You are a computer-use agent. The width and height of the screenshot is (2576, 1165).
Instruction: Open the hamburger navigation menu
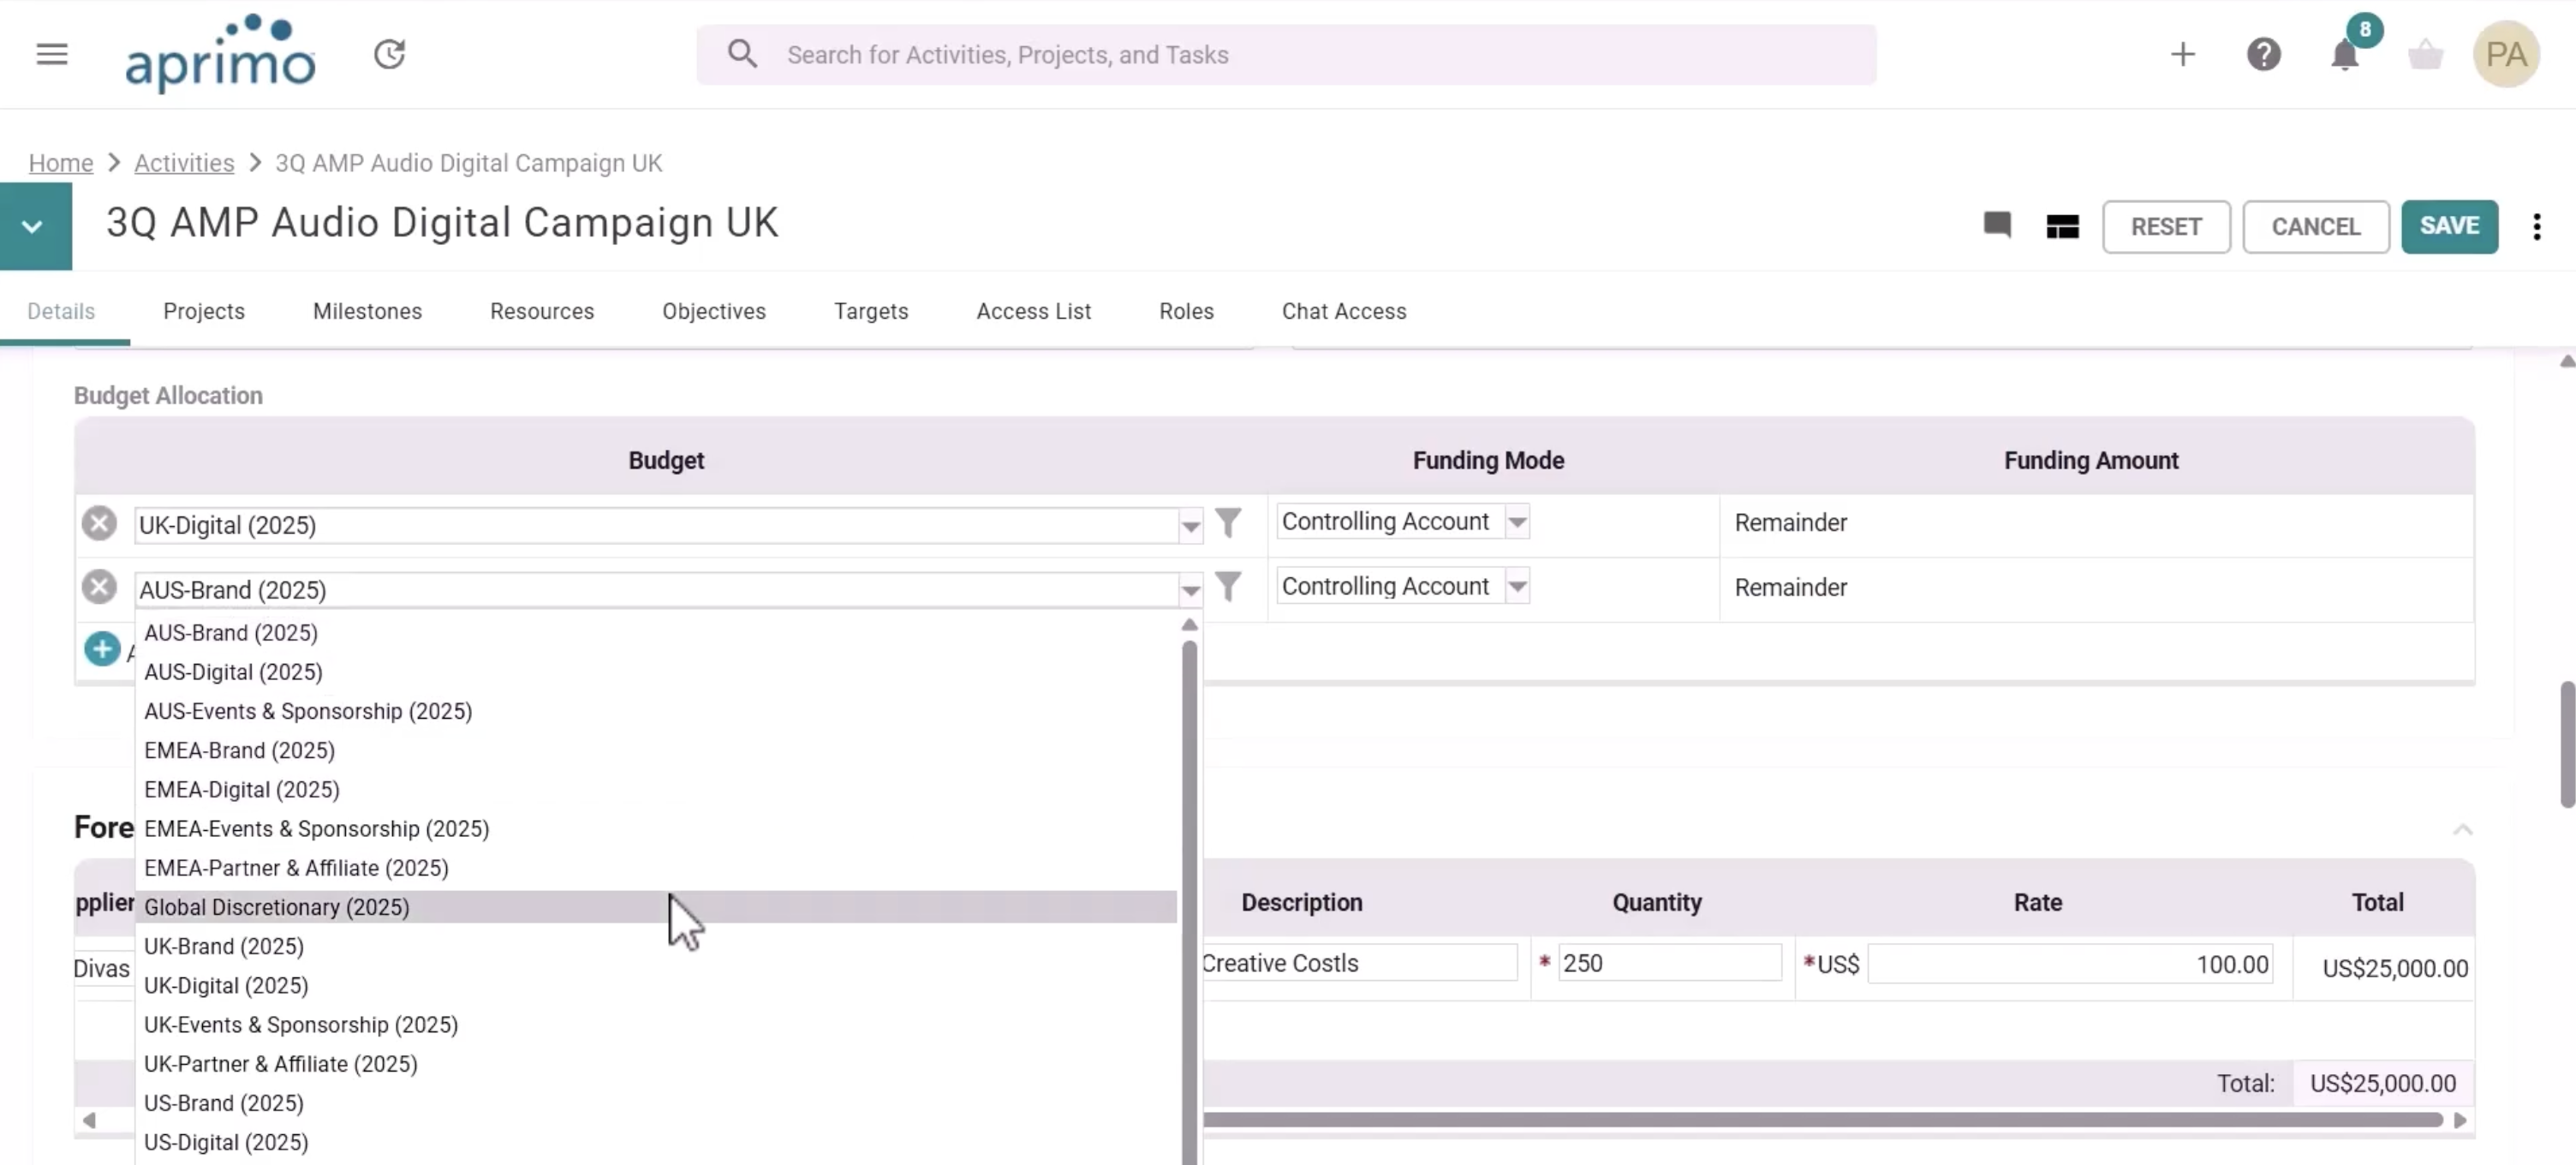51,54
